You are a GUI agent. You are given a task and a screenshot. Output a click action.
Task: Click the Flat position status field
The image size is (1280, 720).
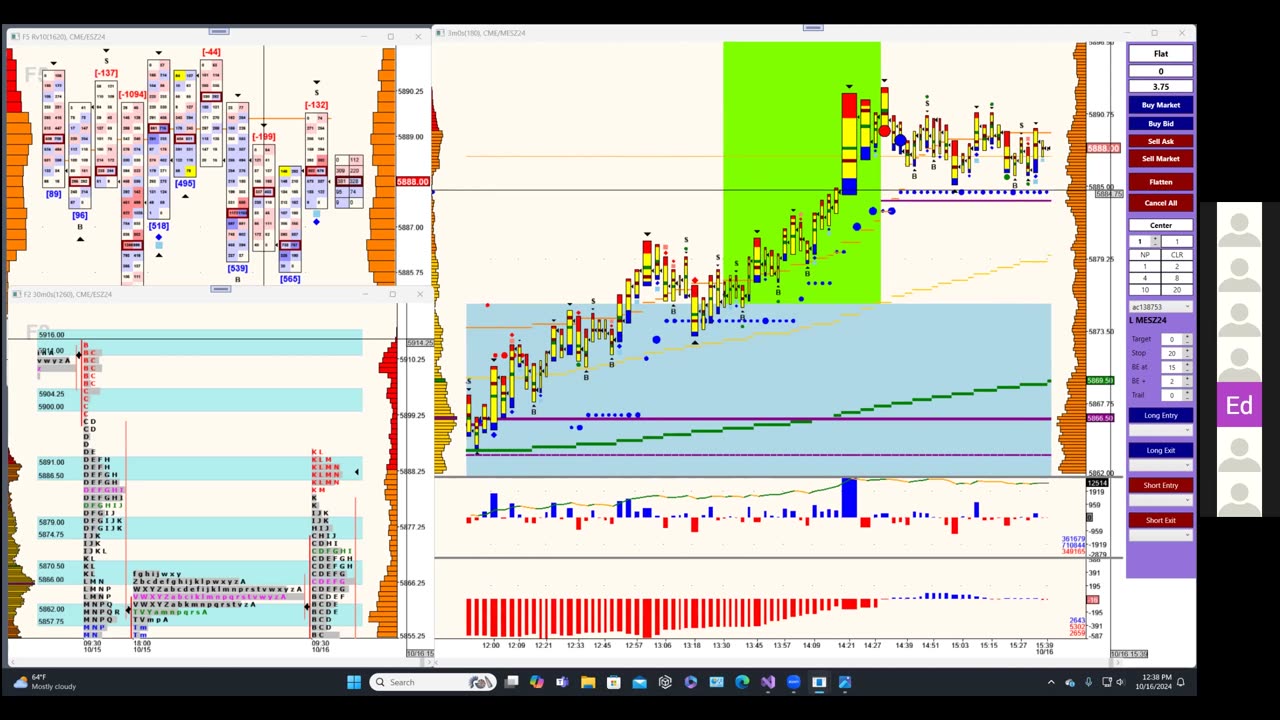tap(1160, 54)
